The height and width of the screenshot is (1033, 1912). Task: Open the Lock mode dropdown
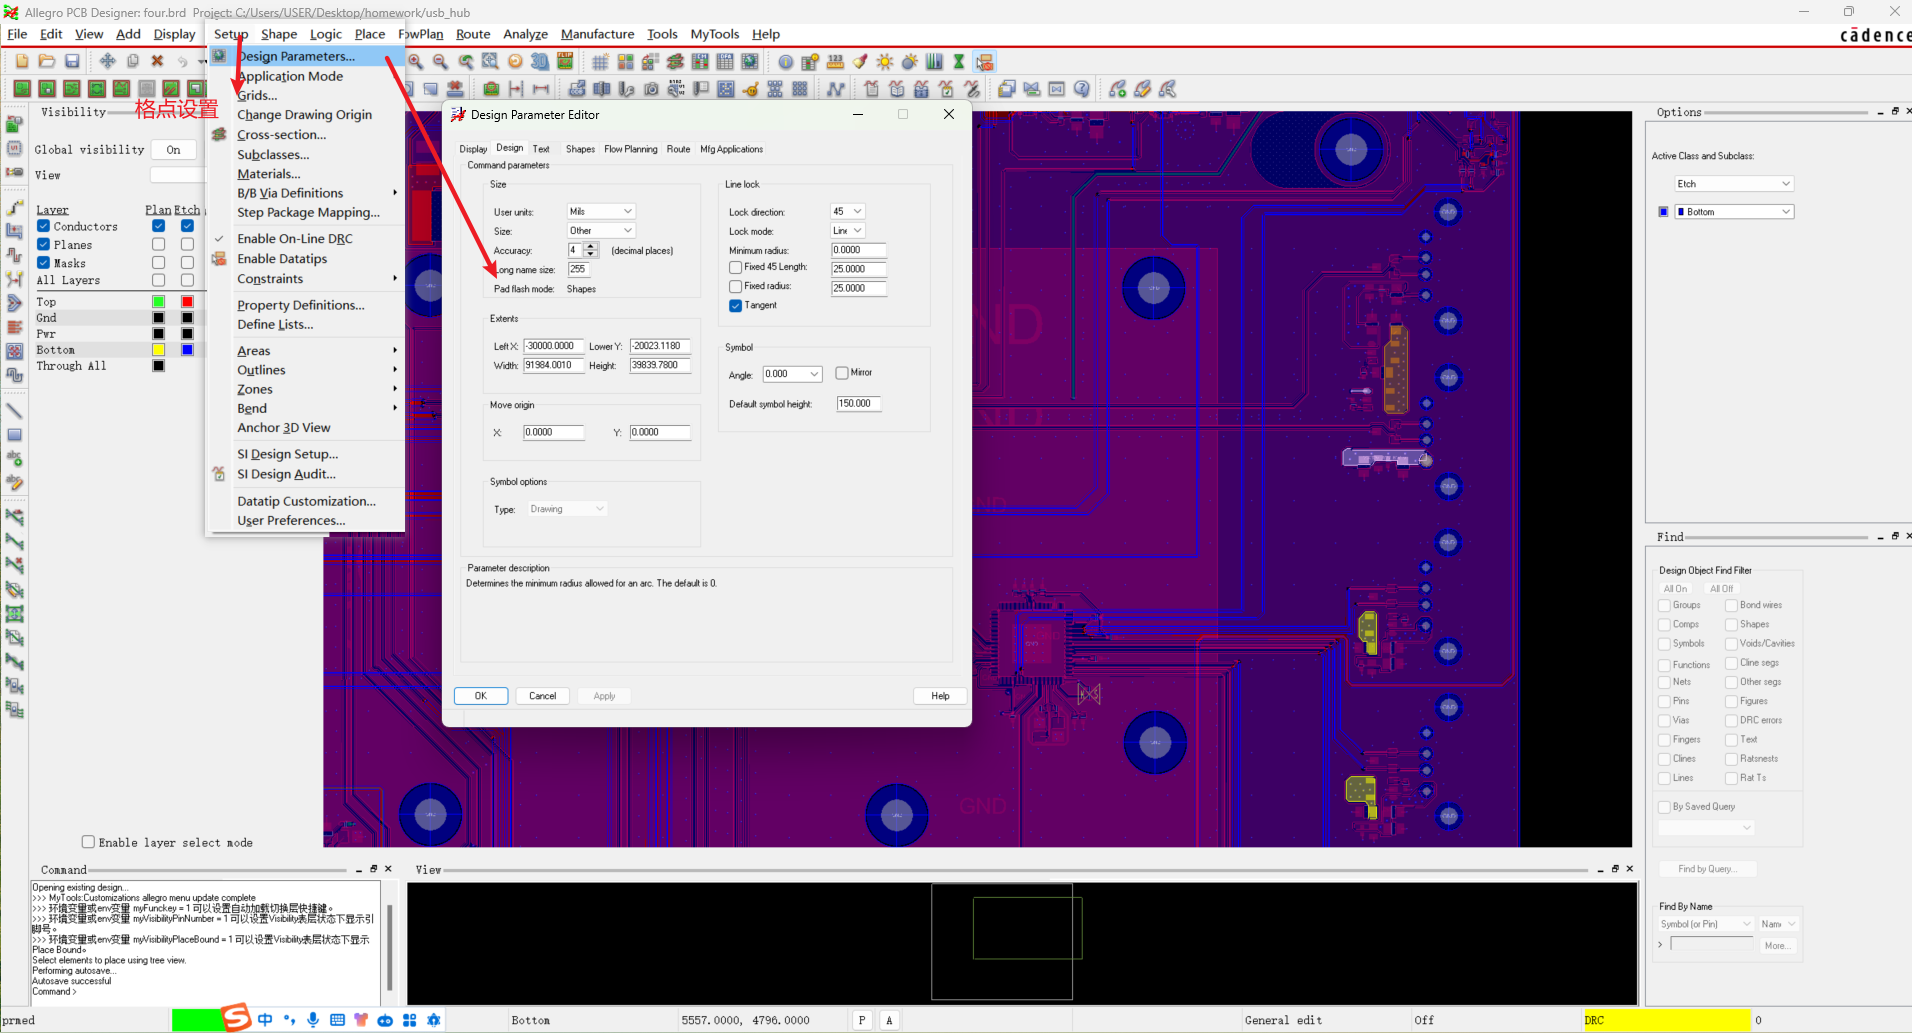coord(847,230)
